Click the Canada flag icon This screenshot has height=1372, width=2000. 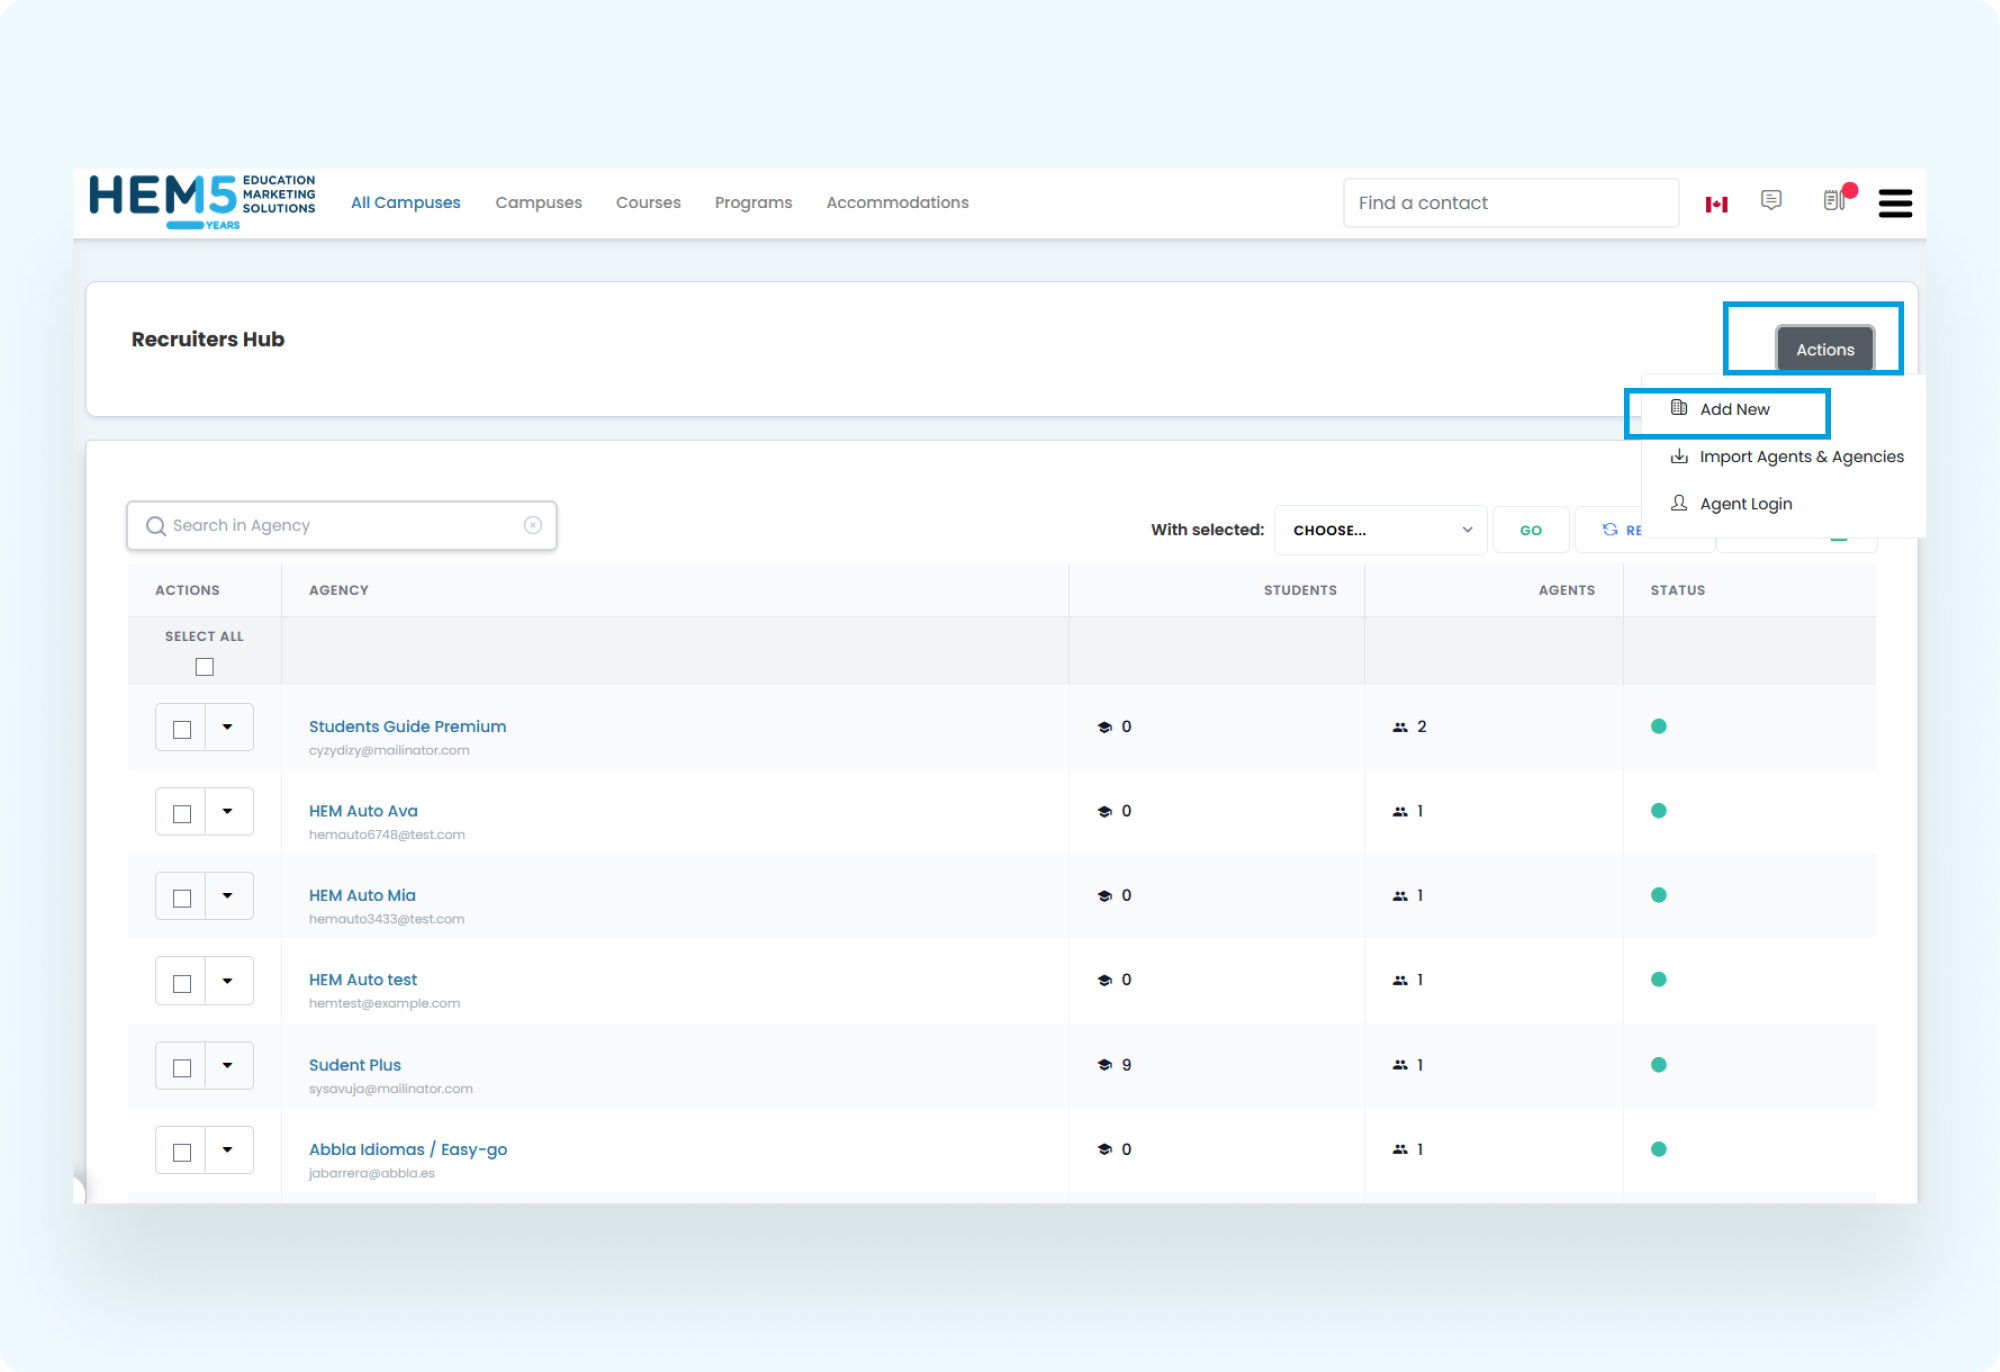(1716, 204)
